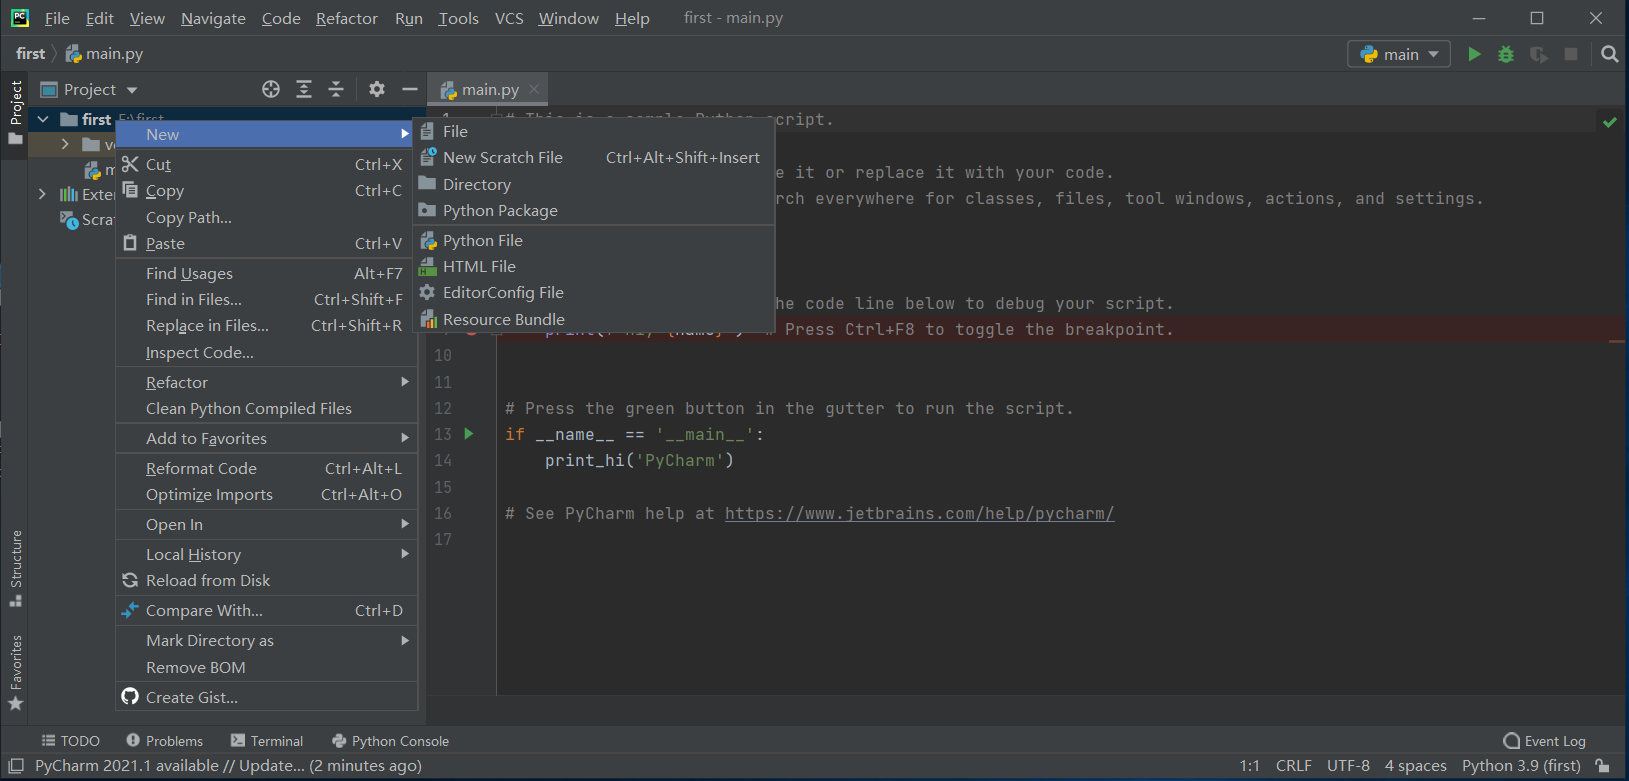Open the main run configuration dropdown
The image size is (1629, 781).
tap(1399, 54)
